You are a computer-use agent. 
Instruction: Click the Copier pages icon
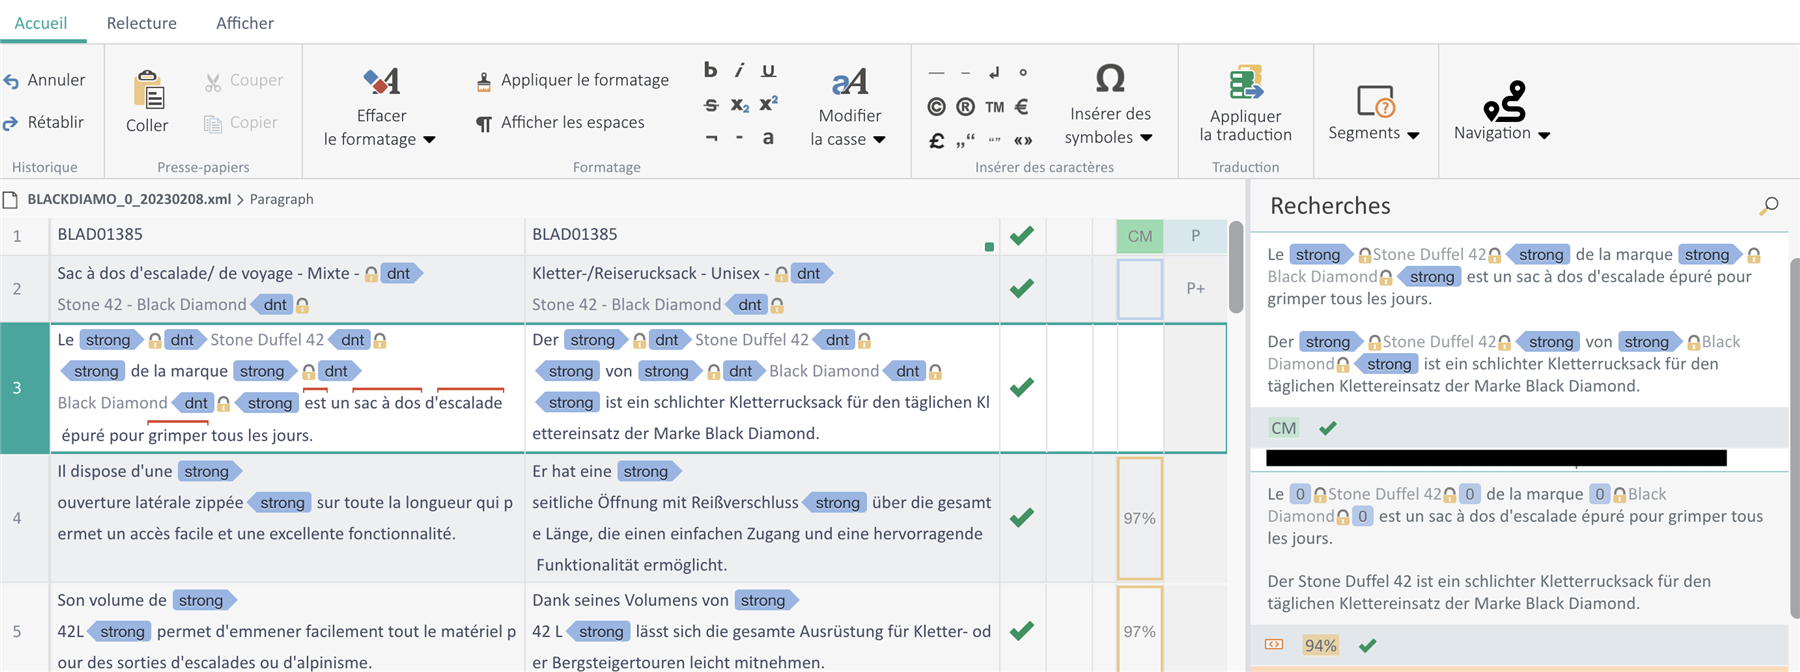click(213, 123)
